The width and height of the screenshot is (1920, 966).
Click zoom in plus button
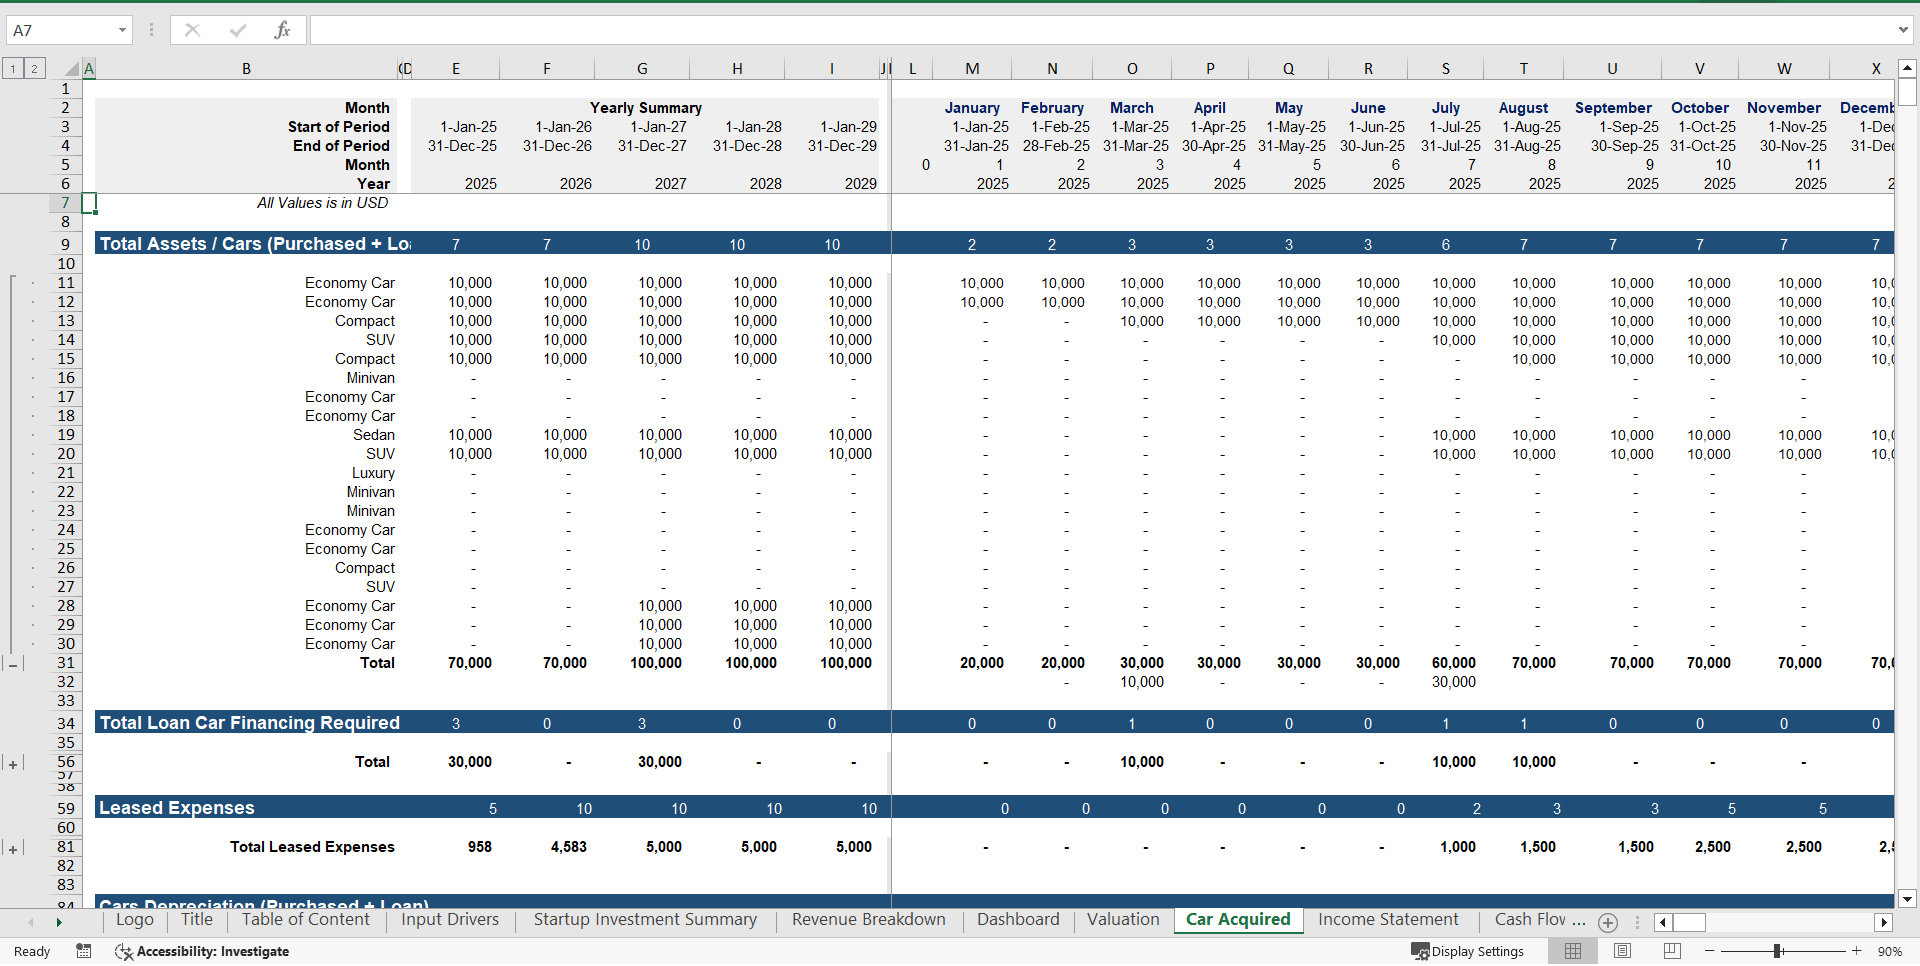click(1856, 951)
